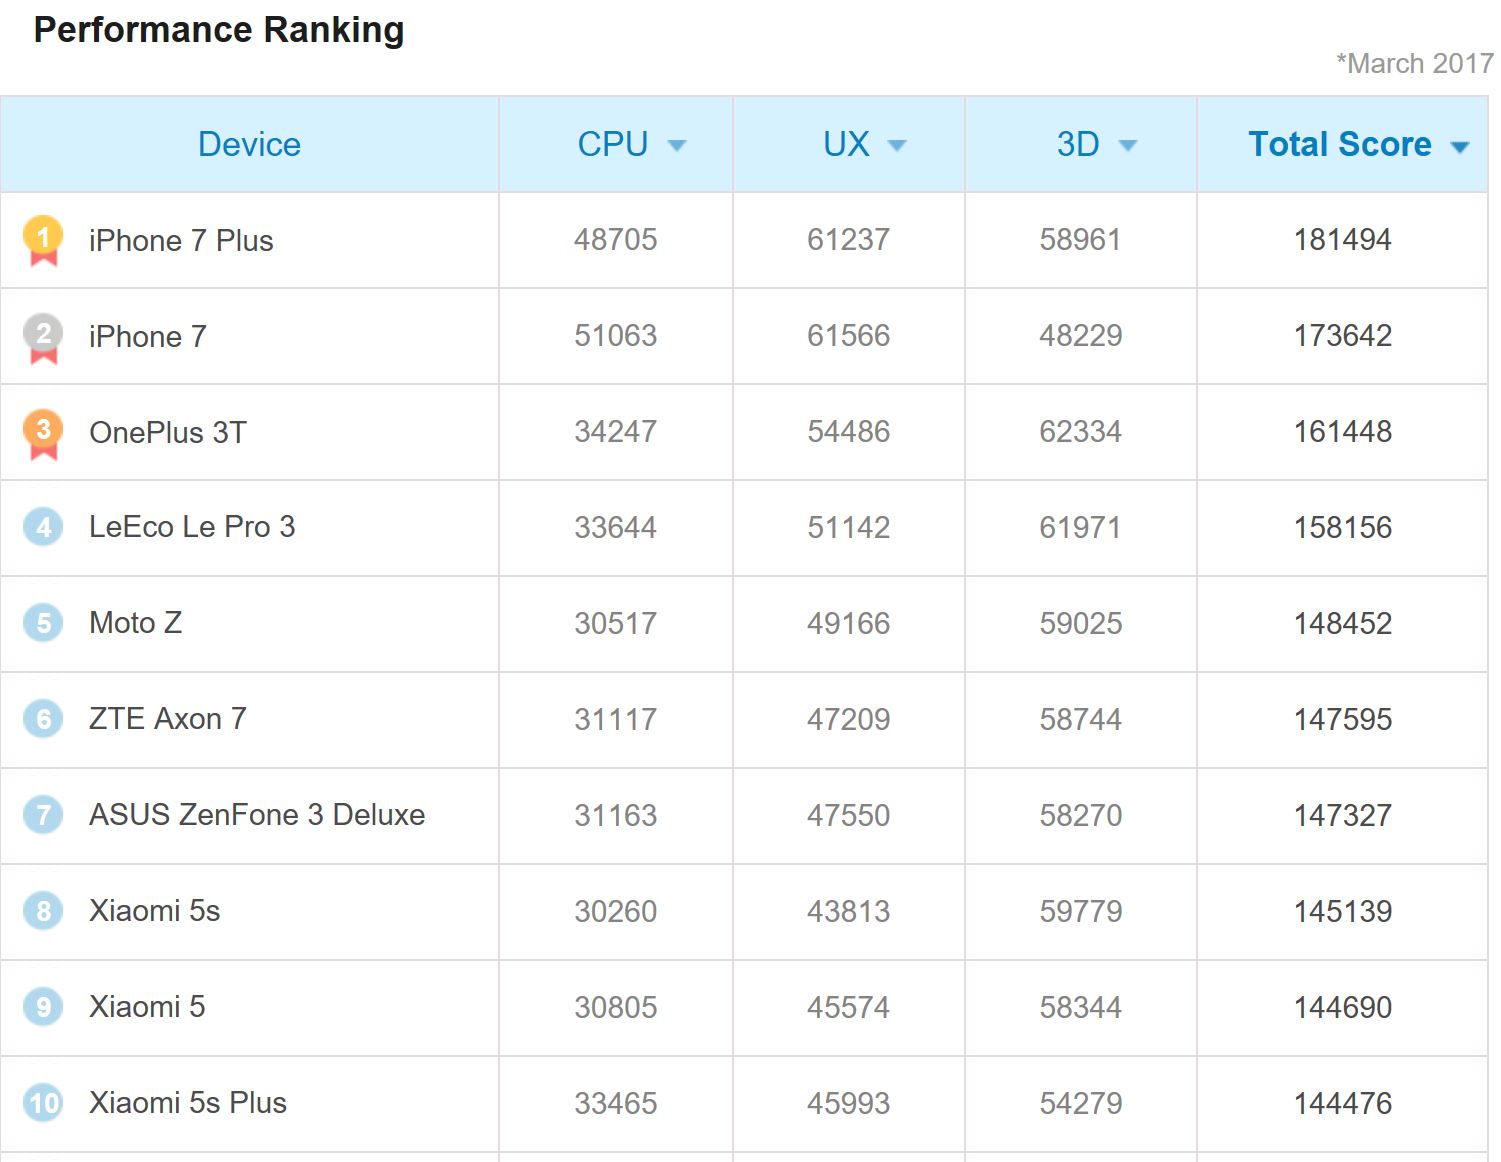Click the Device column header

click(x=249, y=144)
